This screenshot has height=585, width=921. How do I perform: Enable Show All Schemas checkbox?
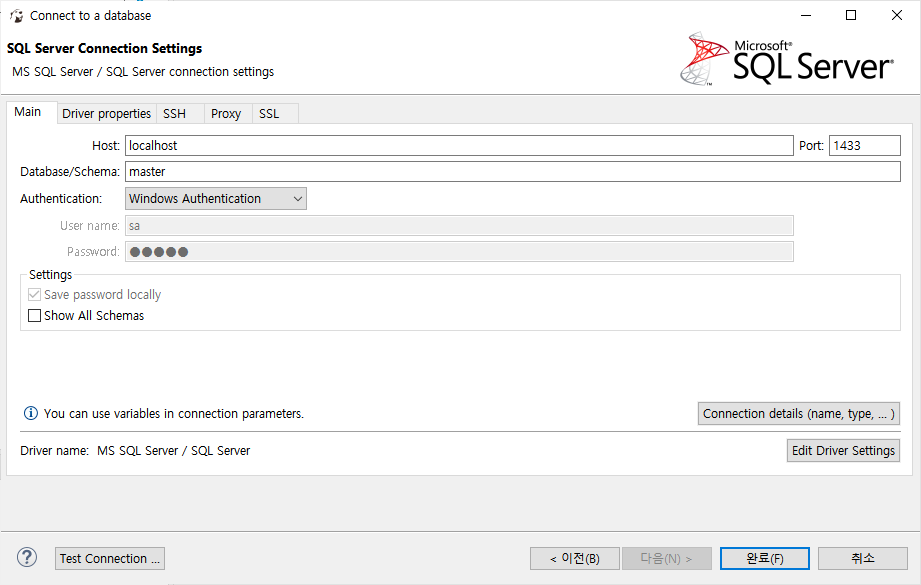pyautogui.click(x=35, y=315)
